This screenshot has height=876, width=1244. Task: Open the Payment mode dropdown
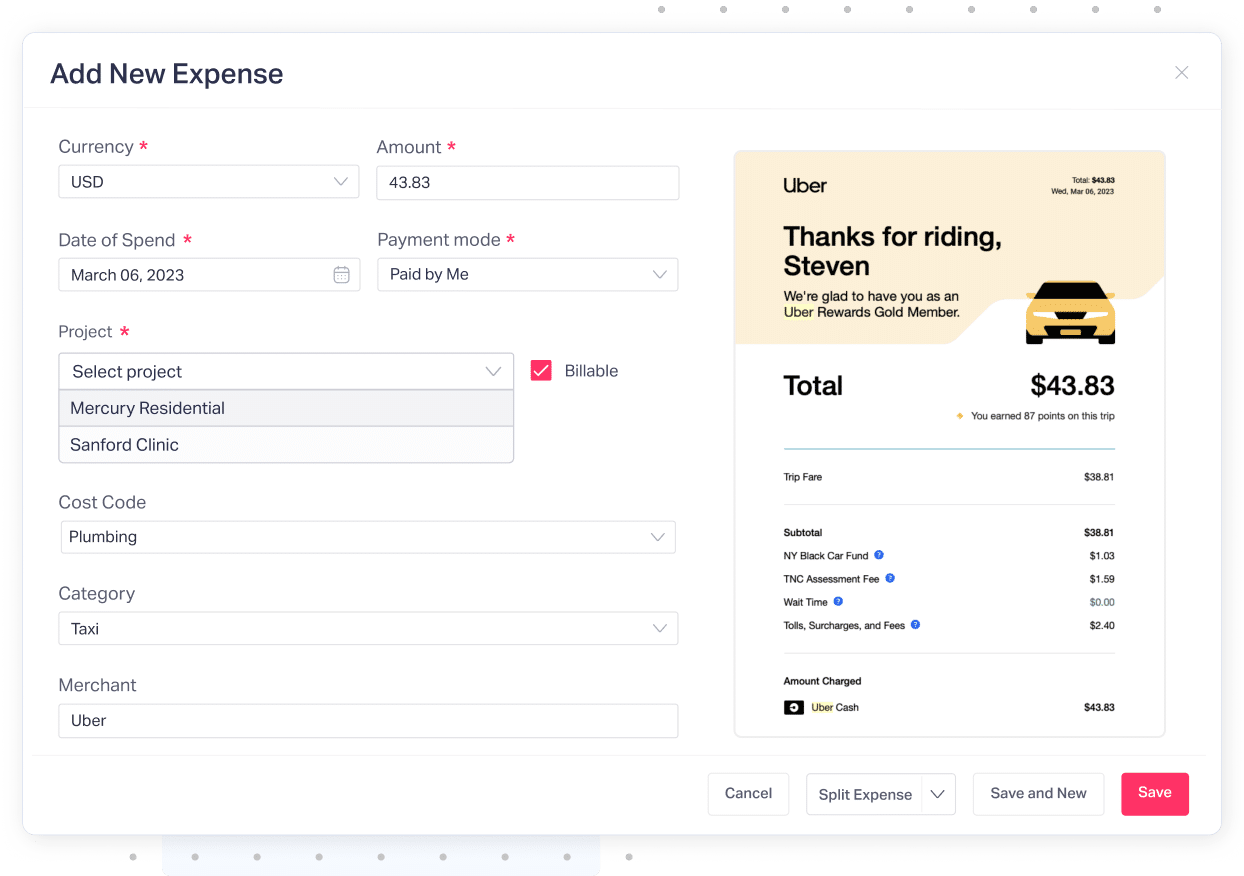click(659, 274)
